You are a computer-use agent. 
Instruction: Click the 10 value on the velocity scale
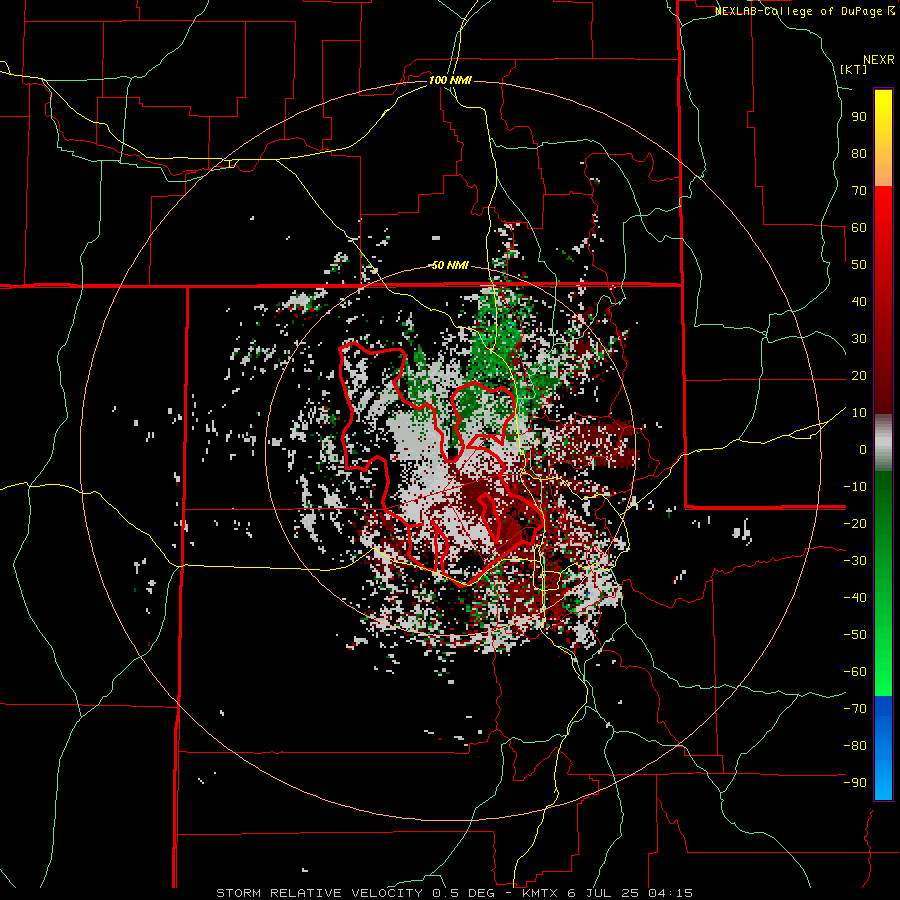(859, 413)
